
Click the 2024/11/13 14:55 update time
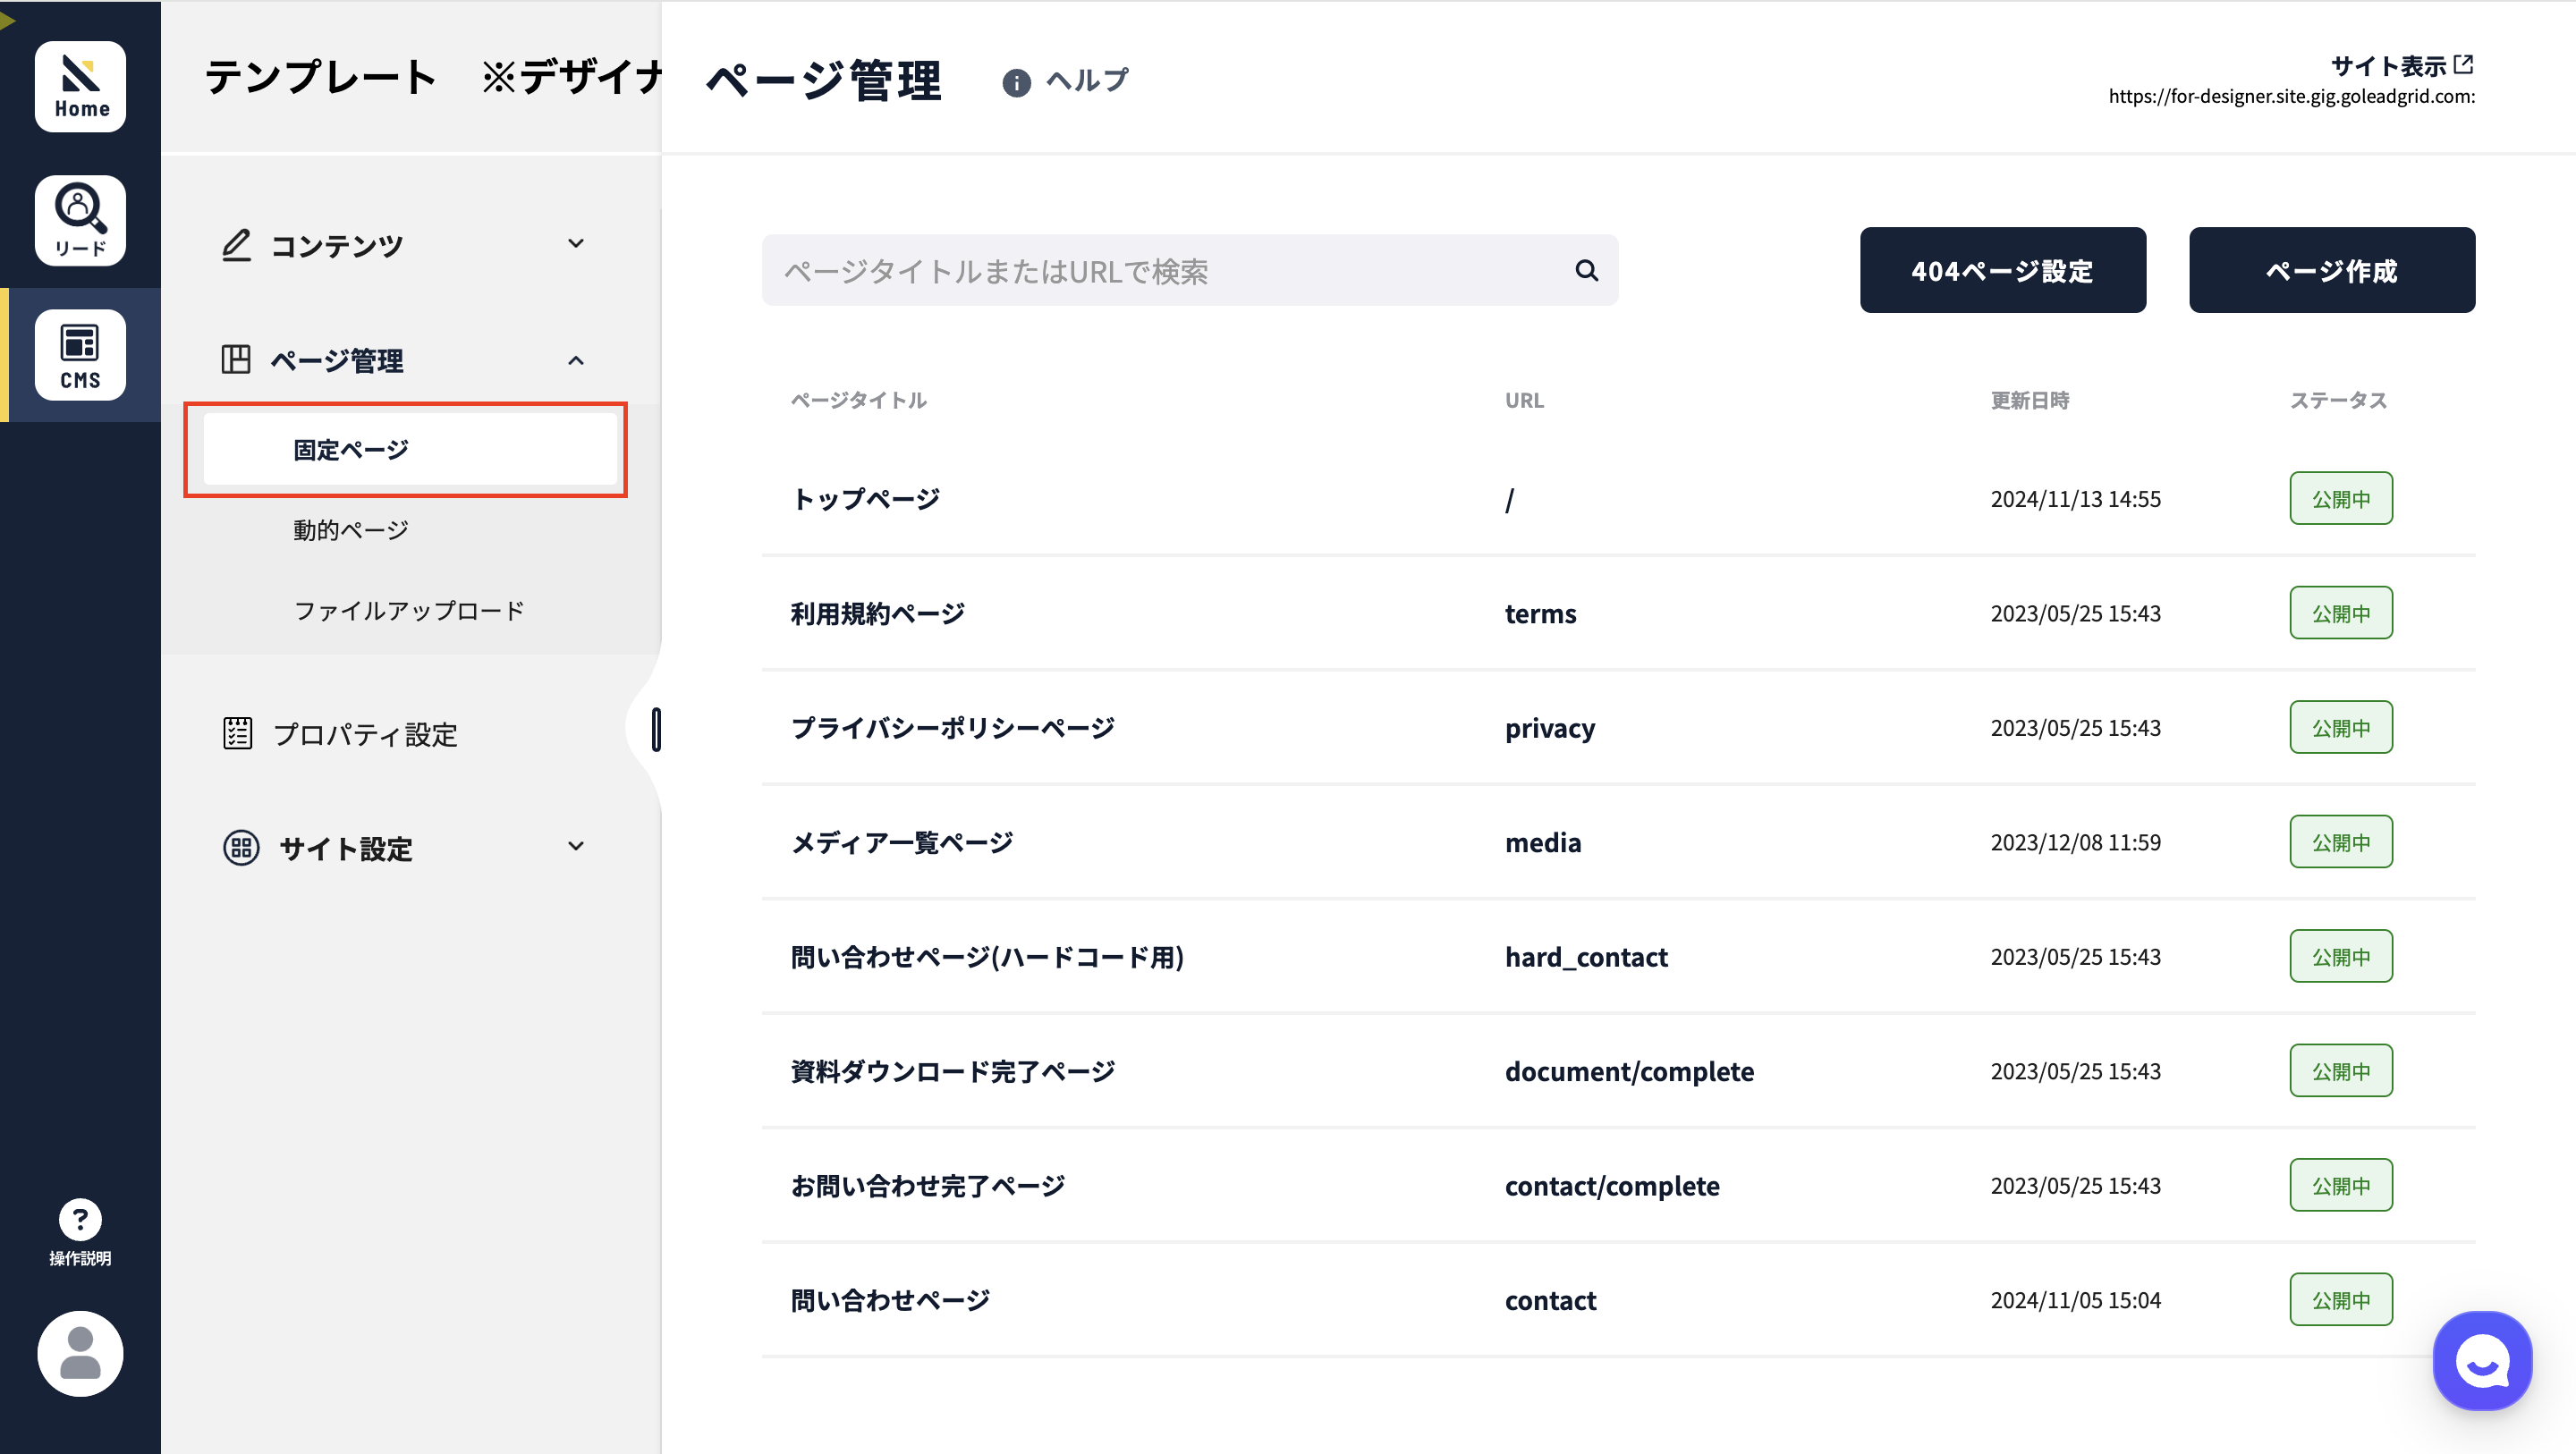click(2075, 499)
